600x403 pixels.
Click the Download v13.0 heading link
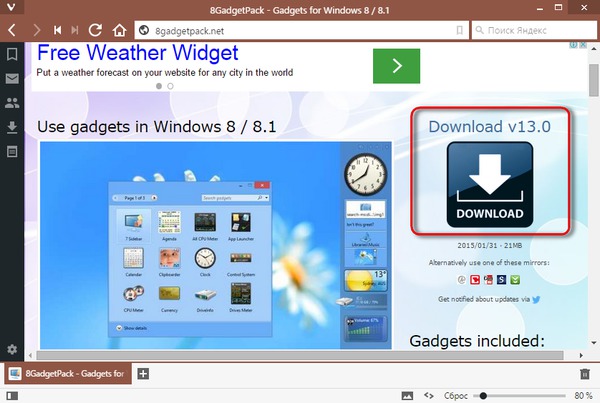[489, 127]
